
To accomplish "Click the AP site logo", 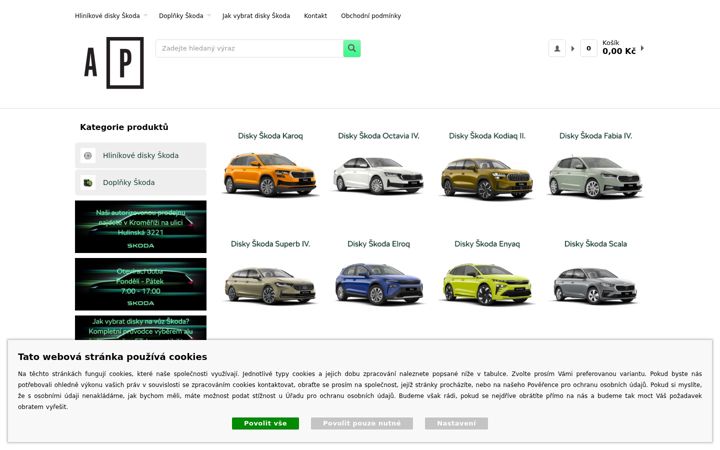I will point(114,62).
